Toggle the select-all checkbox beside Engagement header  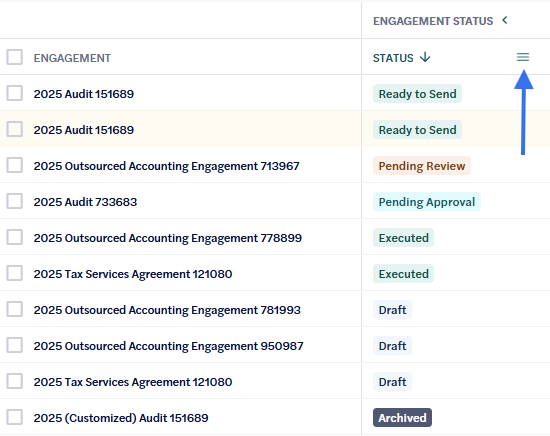(x=14, y=57)
